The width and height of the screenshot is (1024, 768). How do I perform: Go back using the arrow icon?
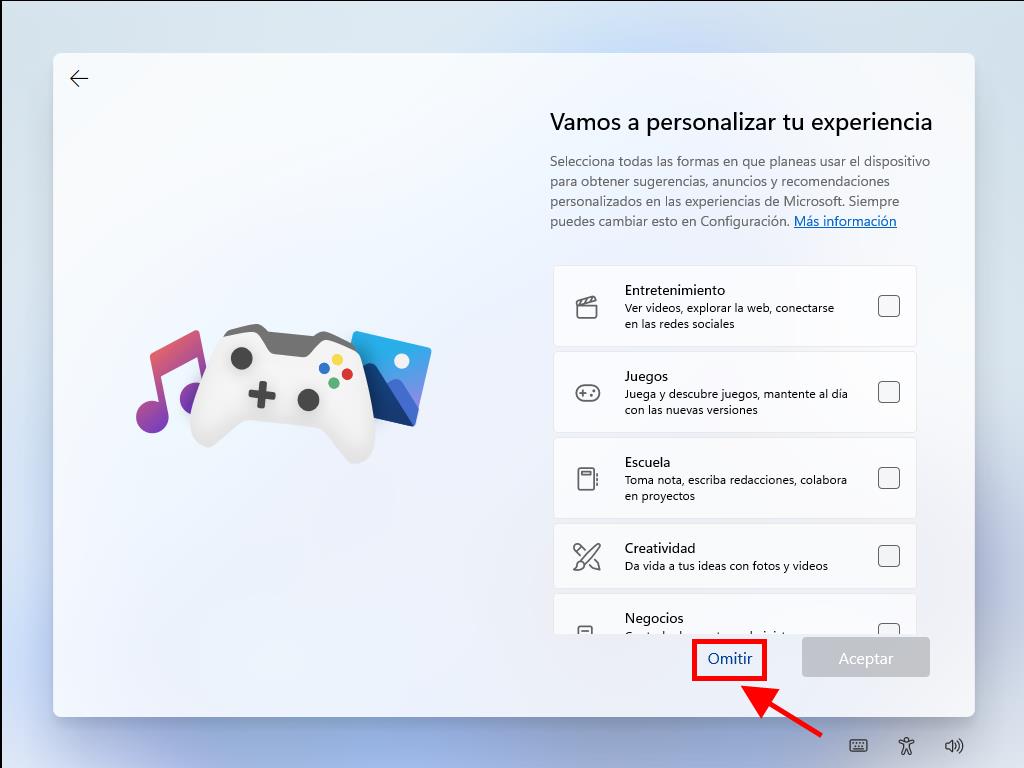click(79, 79)
